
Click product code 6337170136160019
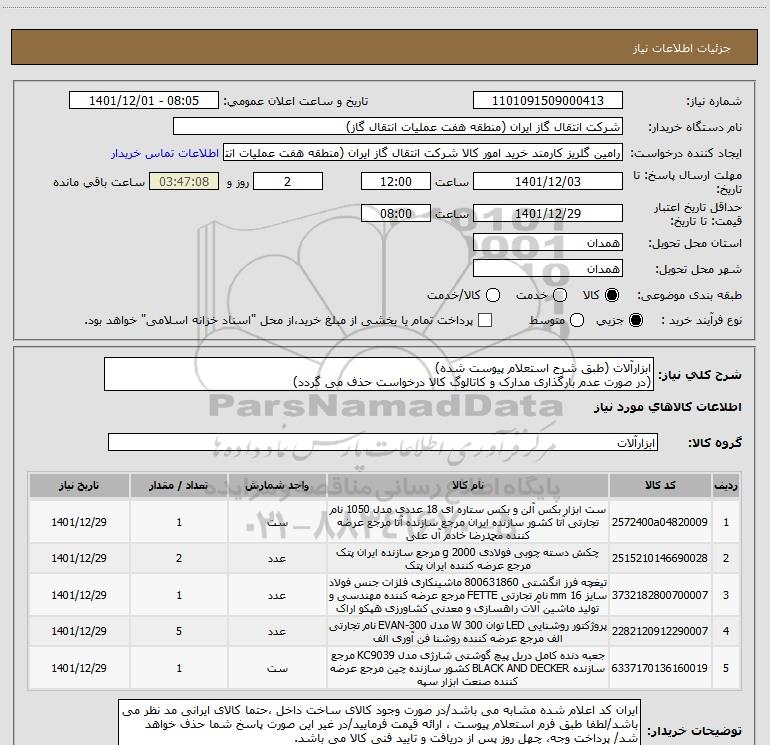pos(660,668)
